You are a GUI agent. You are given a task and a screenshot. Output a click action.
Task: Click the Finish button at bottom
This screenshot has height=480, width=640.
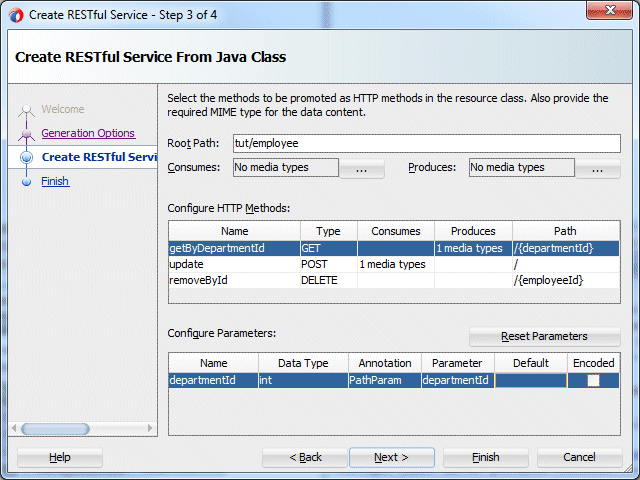(x=486, y=457)
